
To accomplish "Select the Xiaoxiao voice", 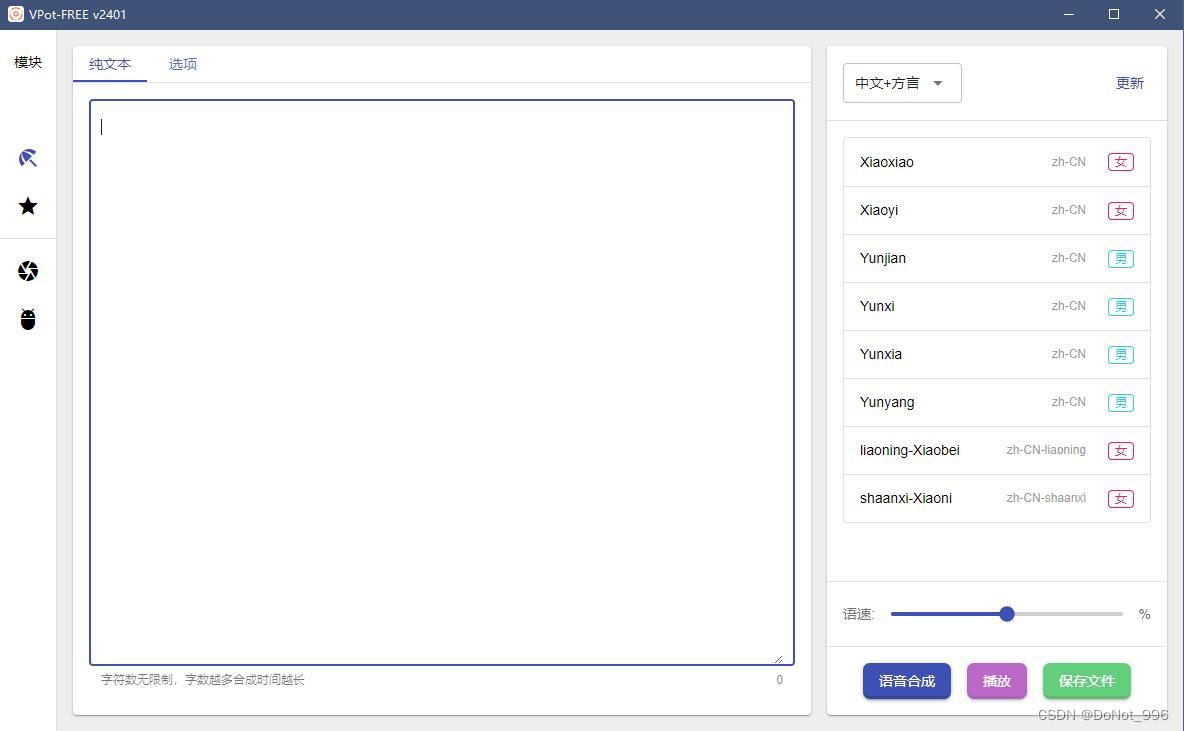I will tap(997, 162).
